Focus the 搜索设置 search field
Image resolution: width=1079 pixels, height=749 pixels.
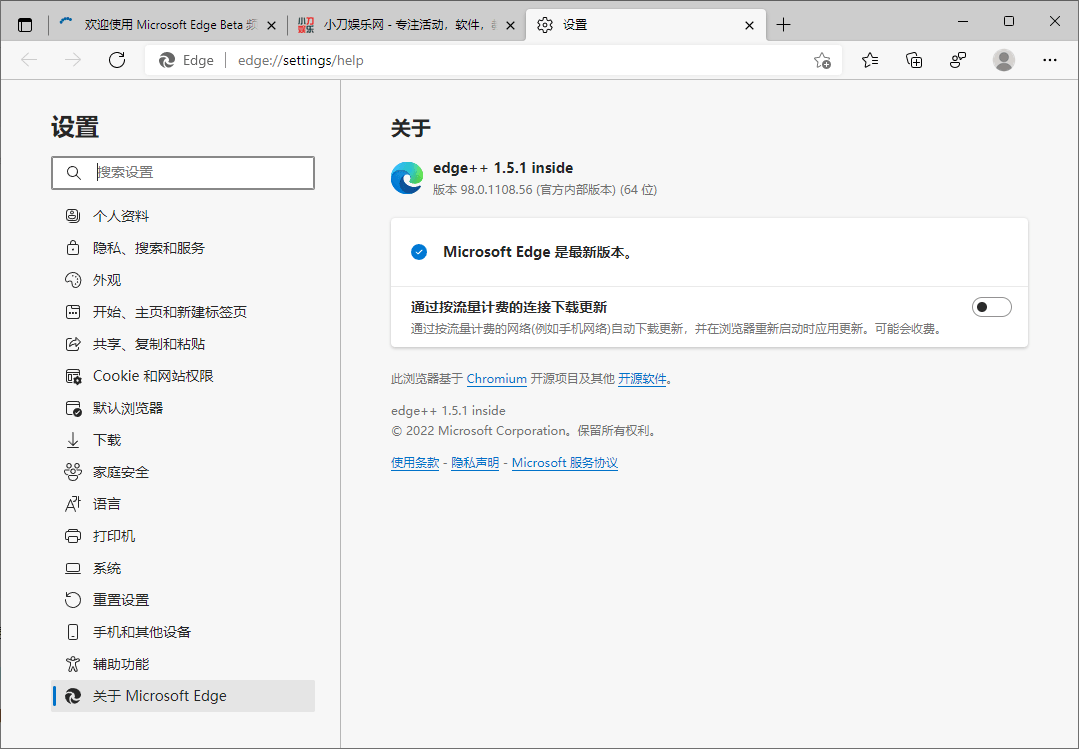coord(183,173)
